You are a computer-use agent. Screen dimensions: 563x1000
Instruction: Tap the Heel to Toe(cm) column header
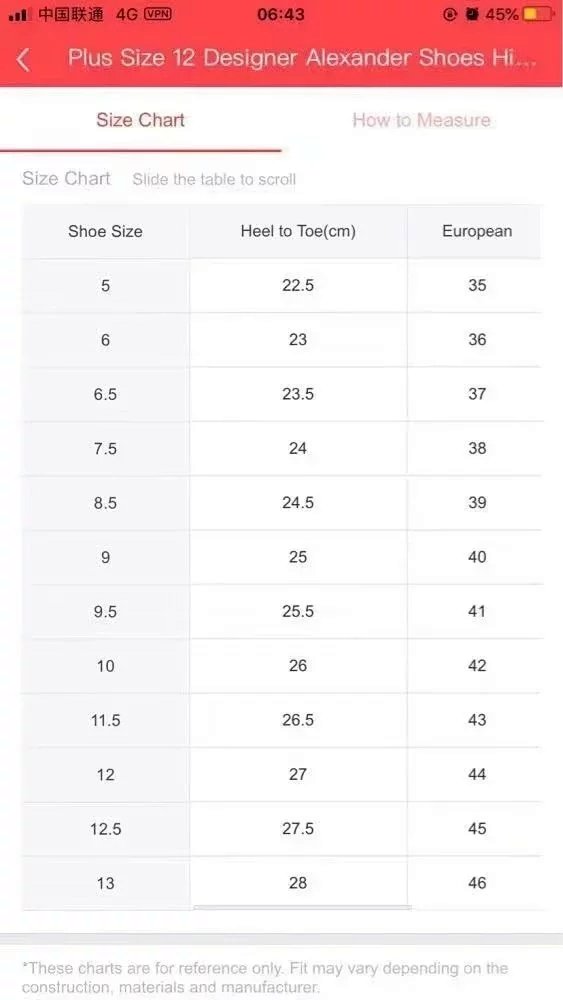point(298,232)
